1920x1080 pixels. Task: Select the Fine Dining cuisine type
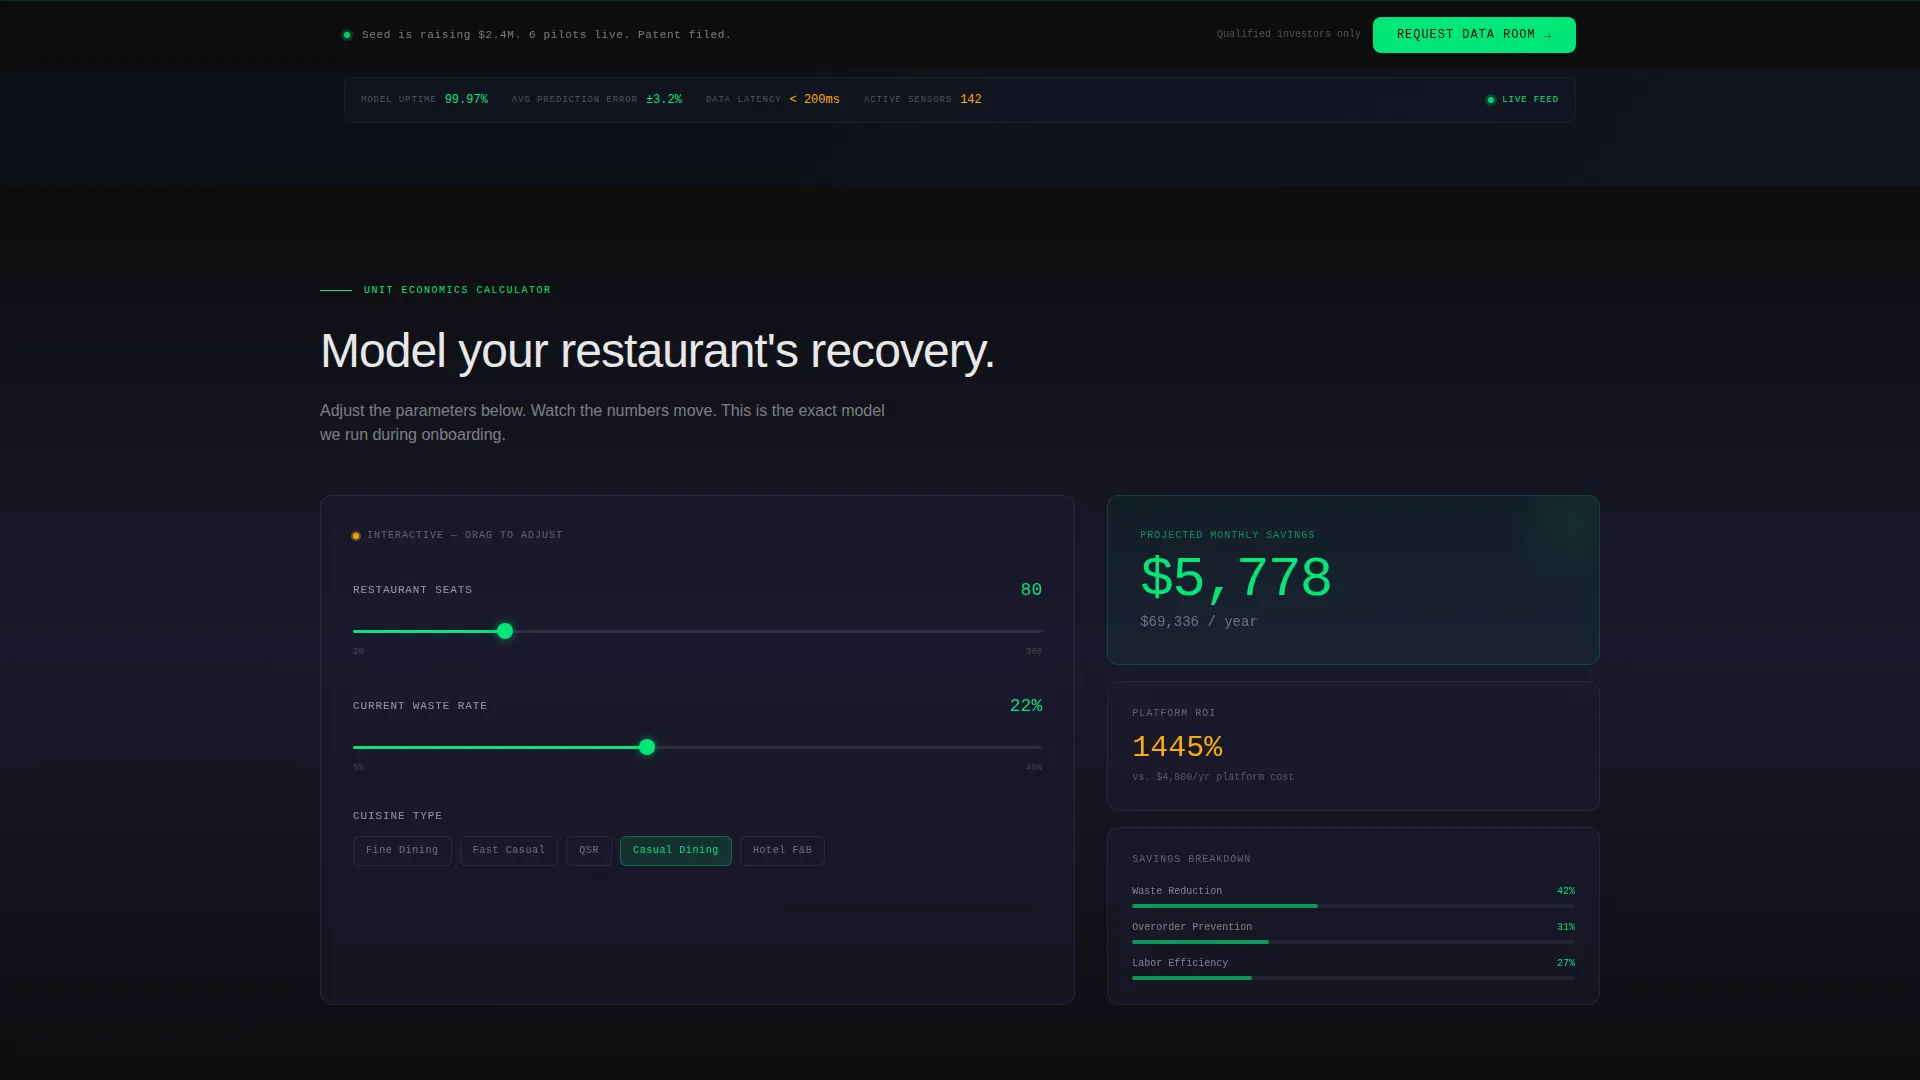(402, 851)
